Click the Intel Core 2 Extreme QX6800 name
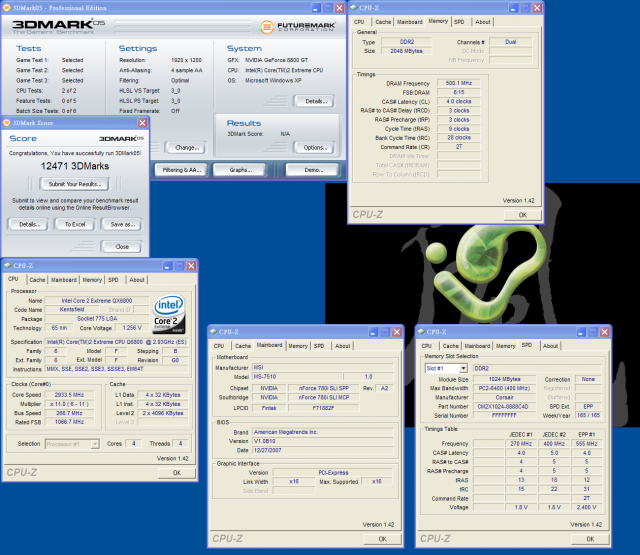 [97, 300]
